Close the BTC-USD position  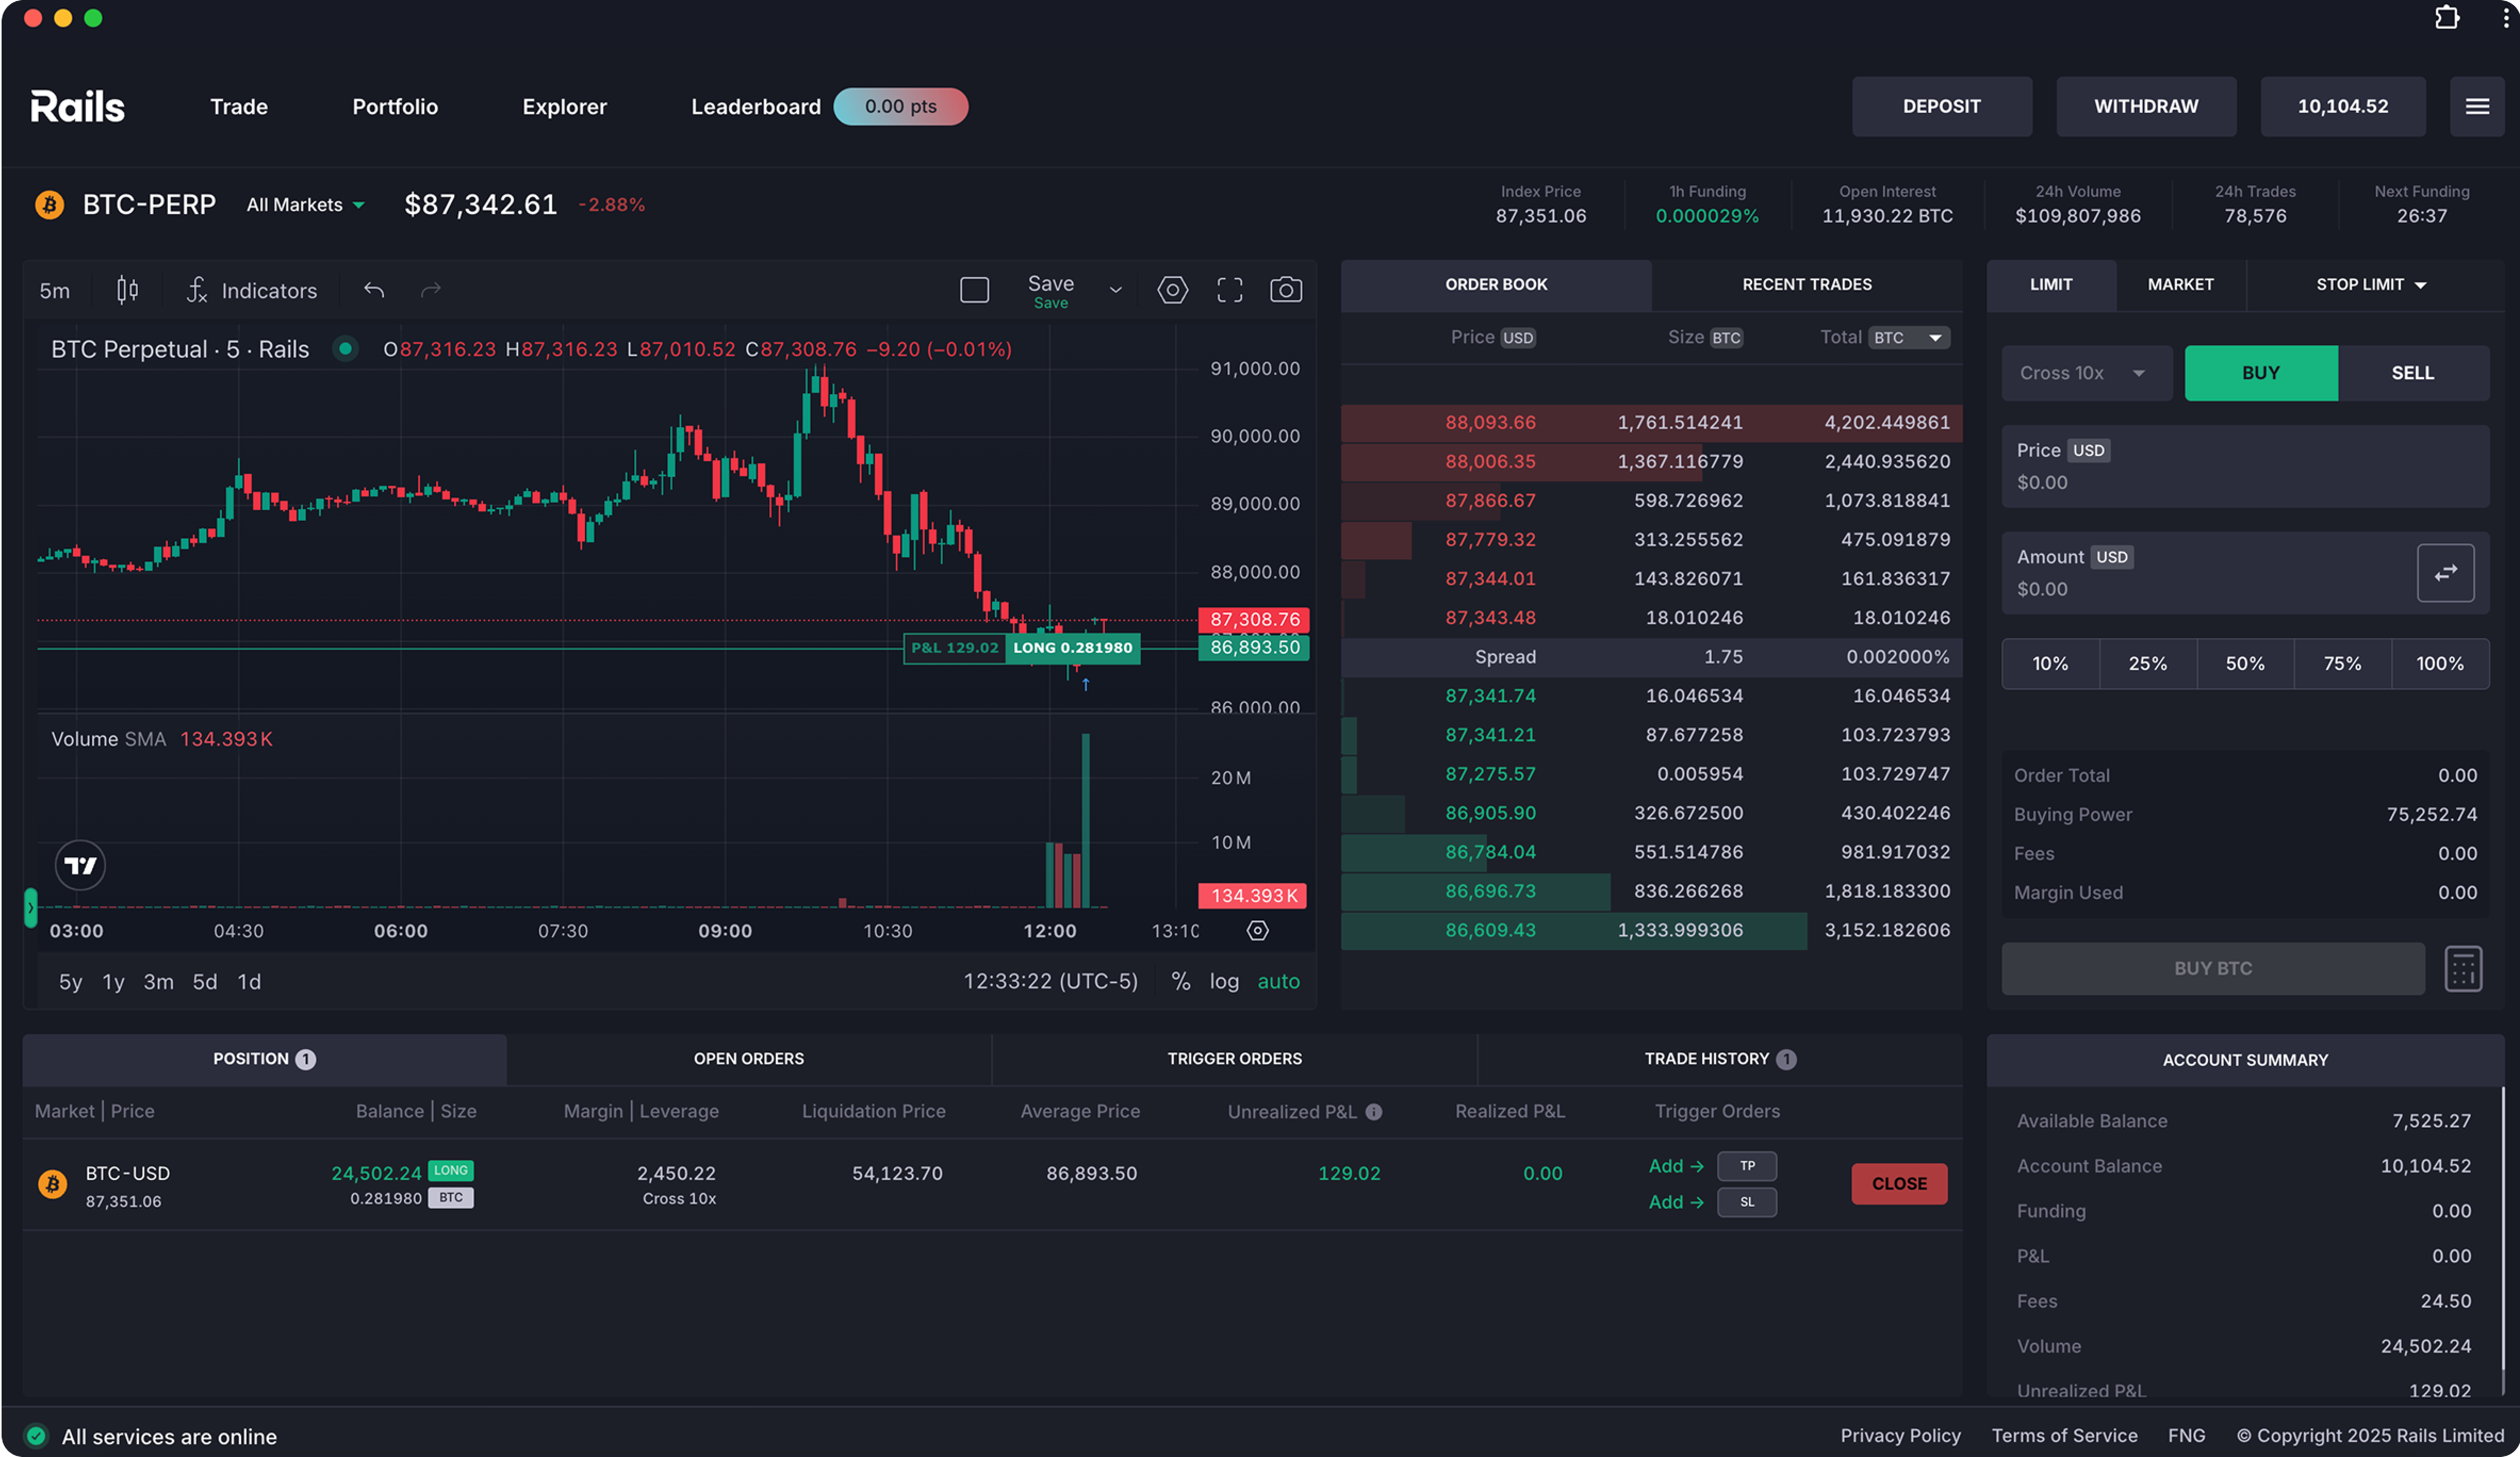(x=1898, y=1183)
